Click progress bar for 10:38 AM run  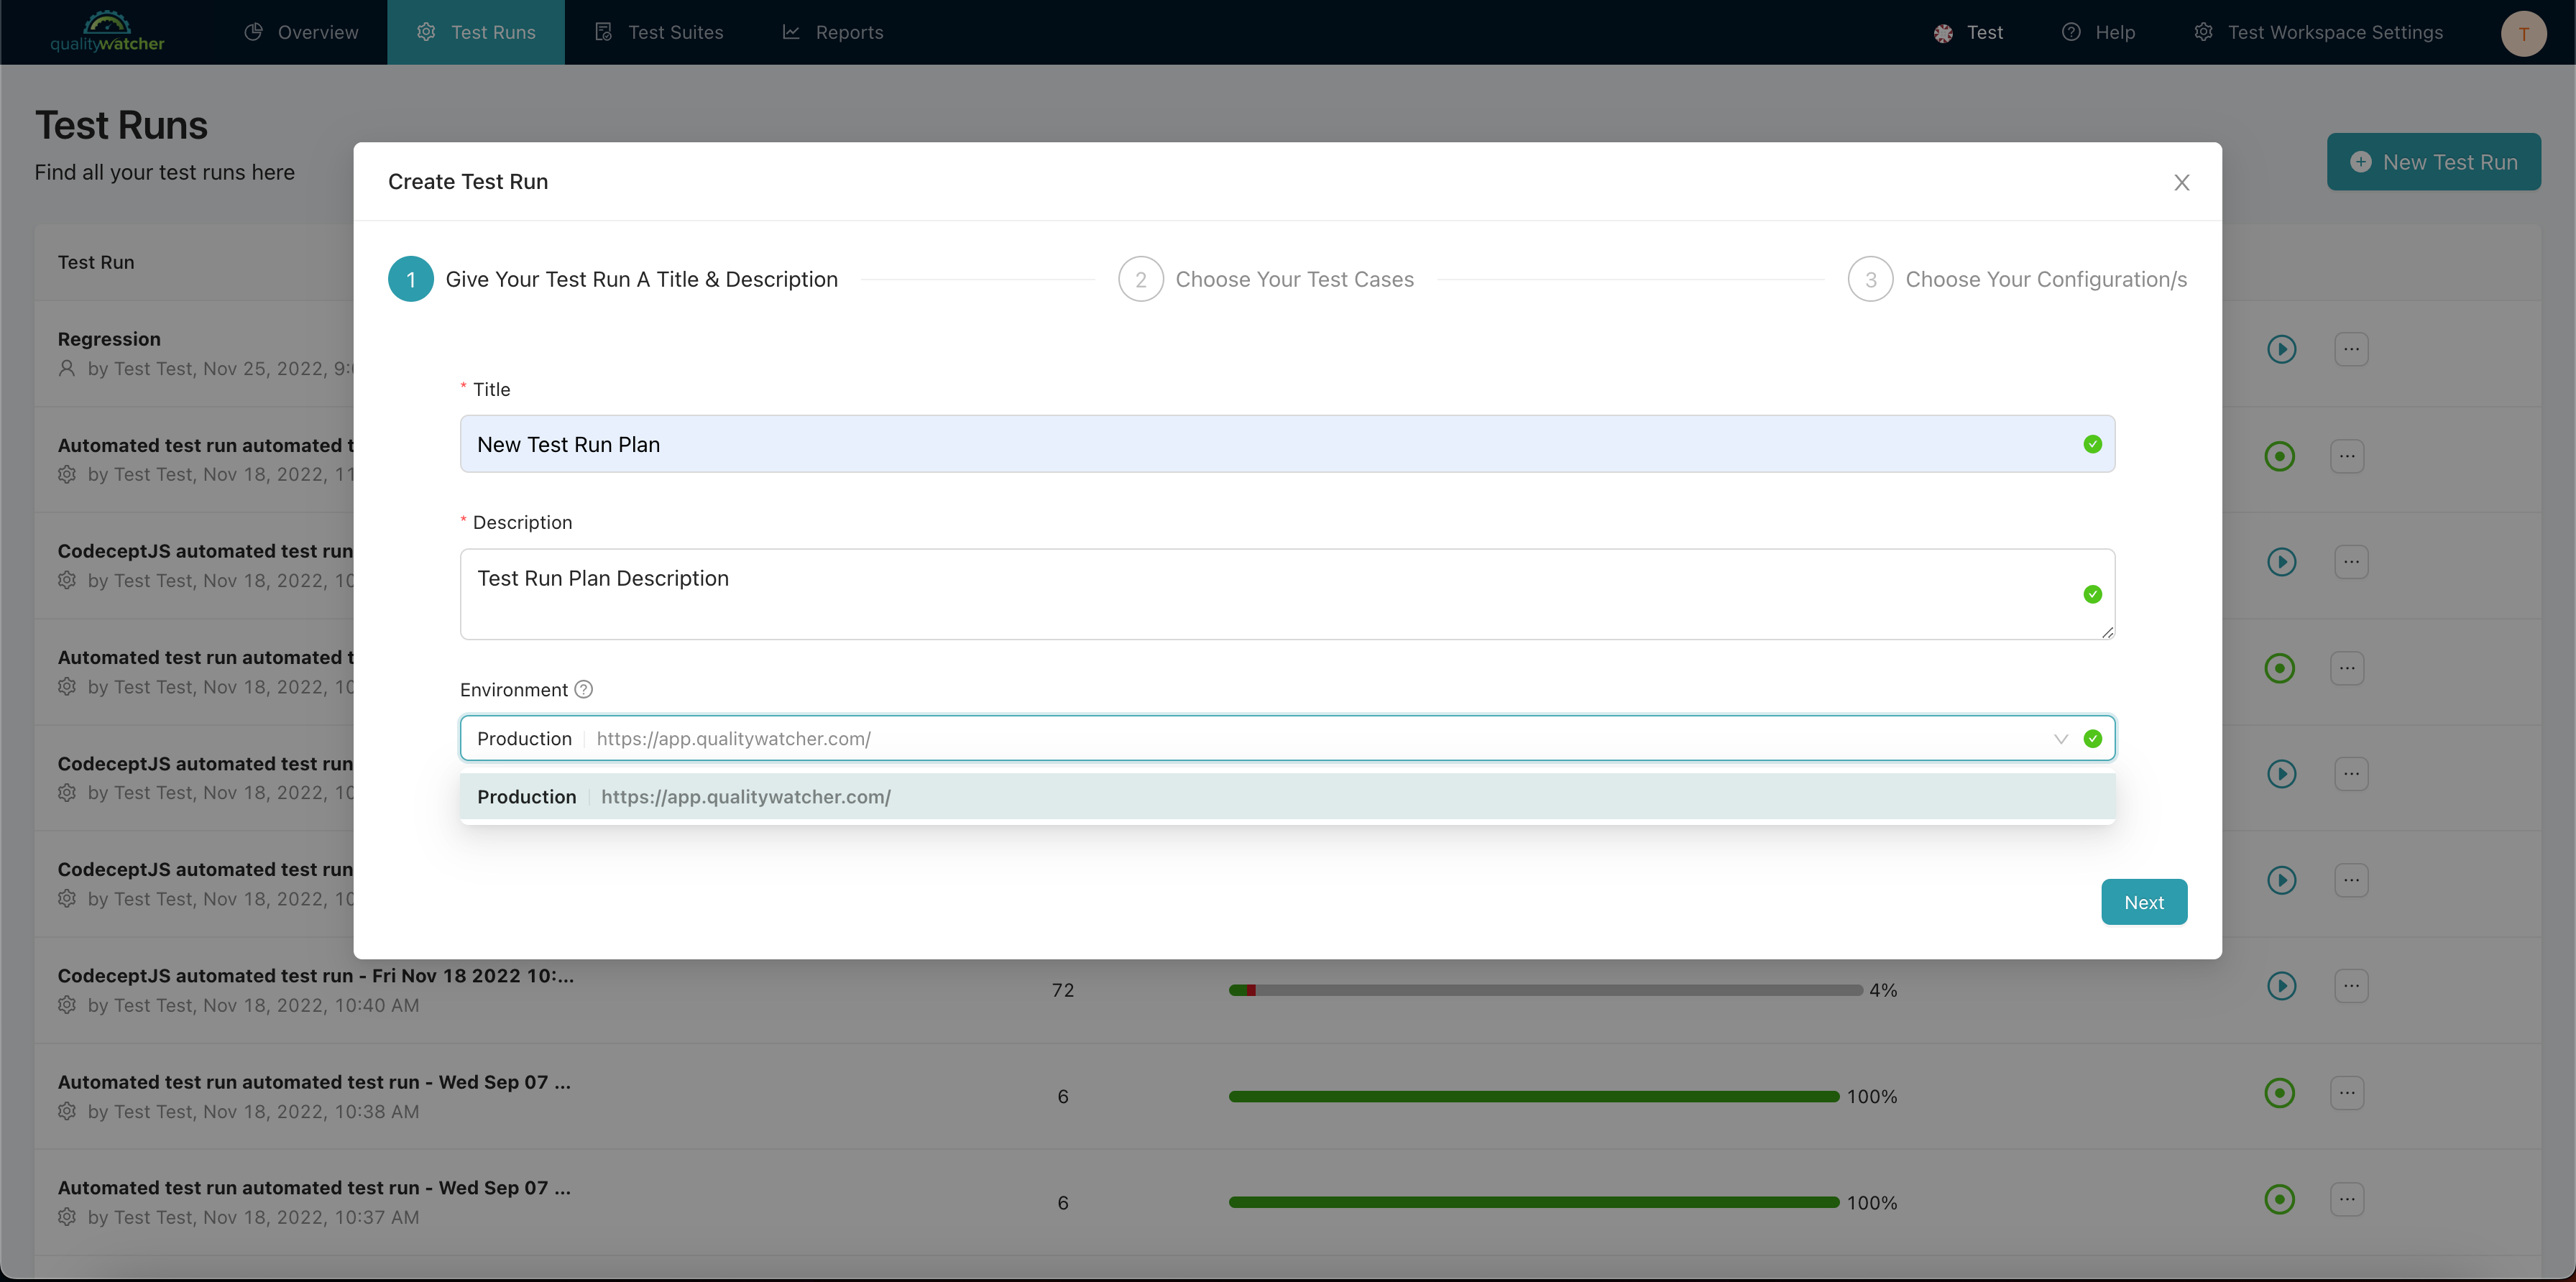pyautogui.click(x=1534, y=1096)
